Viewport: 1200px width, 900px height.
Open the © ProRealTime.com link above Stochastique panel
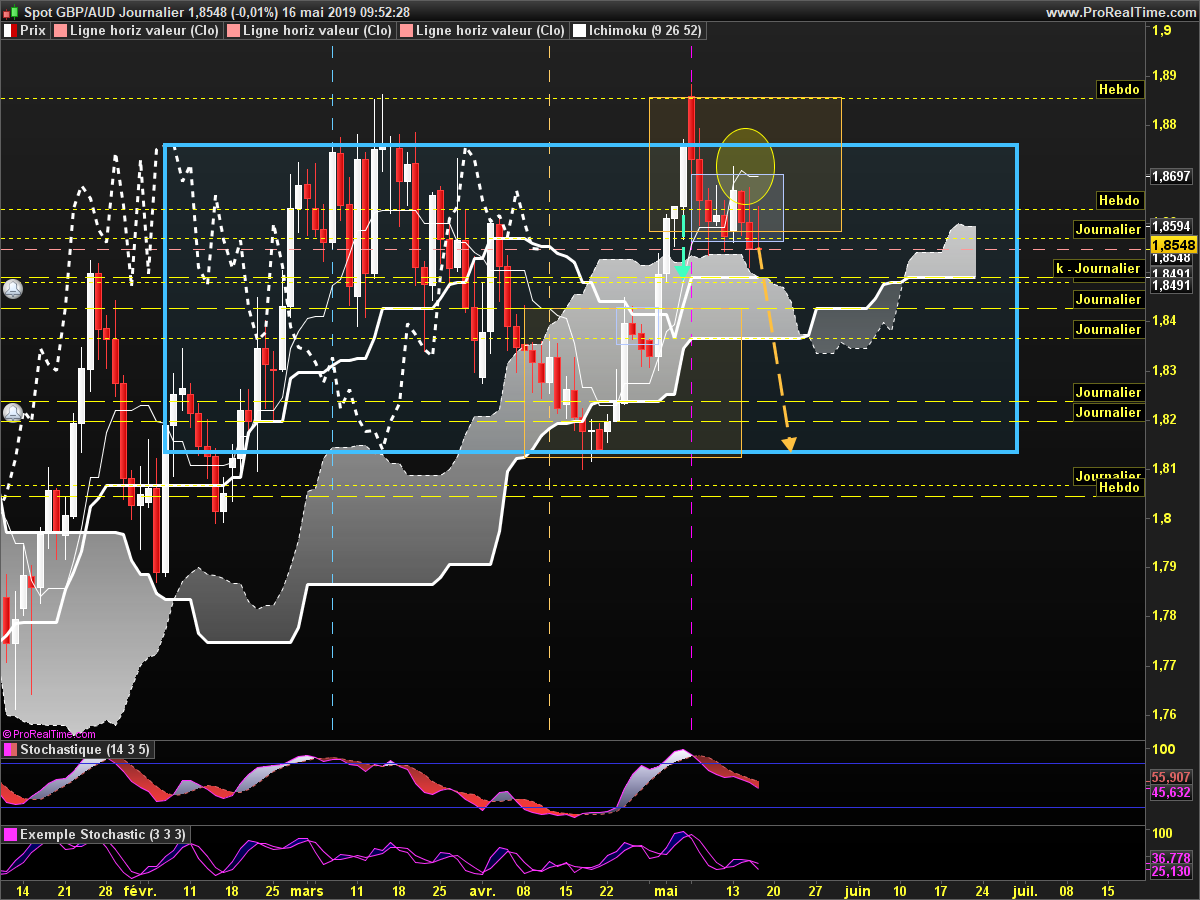[x=49, y=734]
